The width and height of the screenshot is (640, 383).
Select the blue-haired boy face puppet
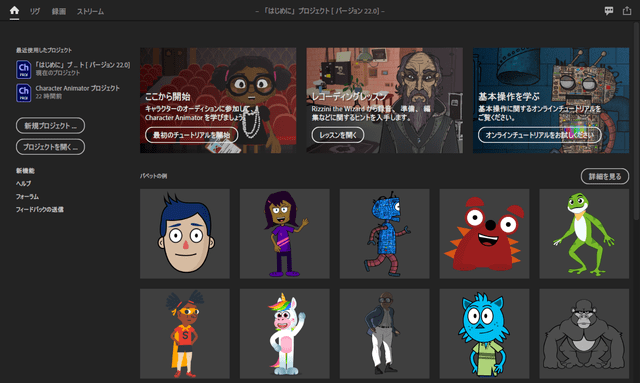[185, 234]
